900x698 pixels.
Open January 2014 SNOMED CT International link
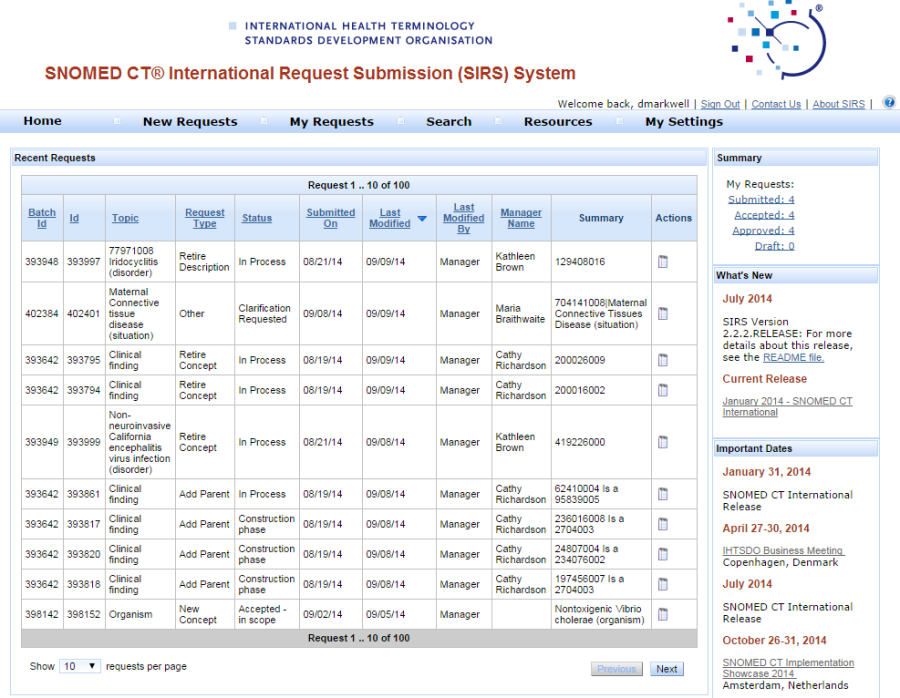pyautogui.click(x=787, y=406)
